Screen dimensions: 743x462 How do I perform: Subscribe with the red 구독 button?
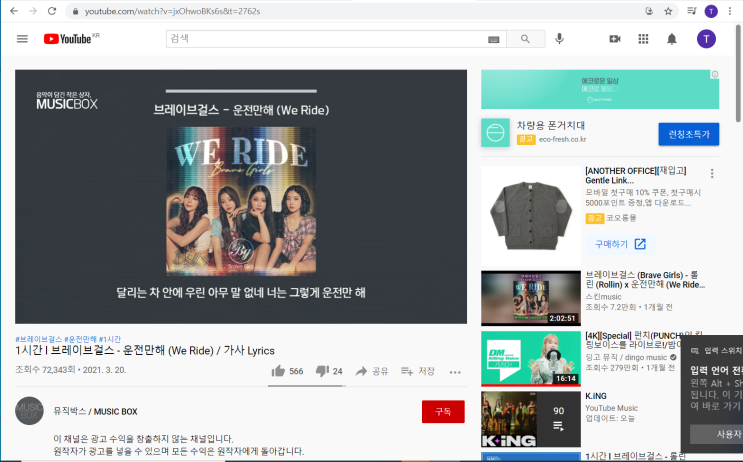[x=443, y=411]
